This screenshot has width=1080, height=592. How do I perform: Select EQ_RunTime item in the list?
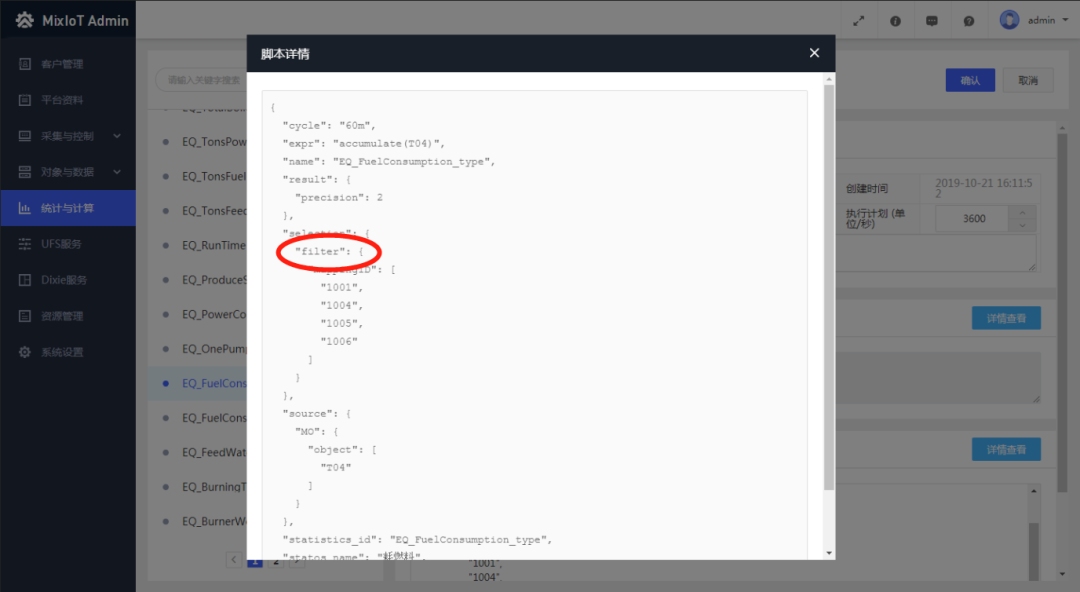pyautogui.click(x=213, y=245)
